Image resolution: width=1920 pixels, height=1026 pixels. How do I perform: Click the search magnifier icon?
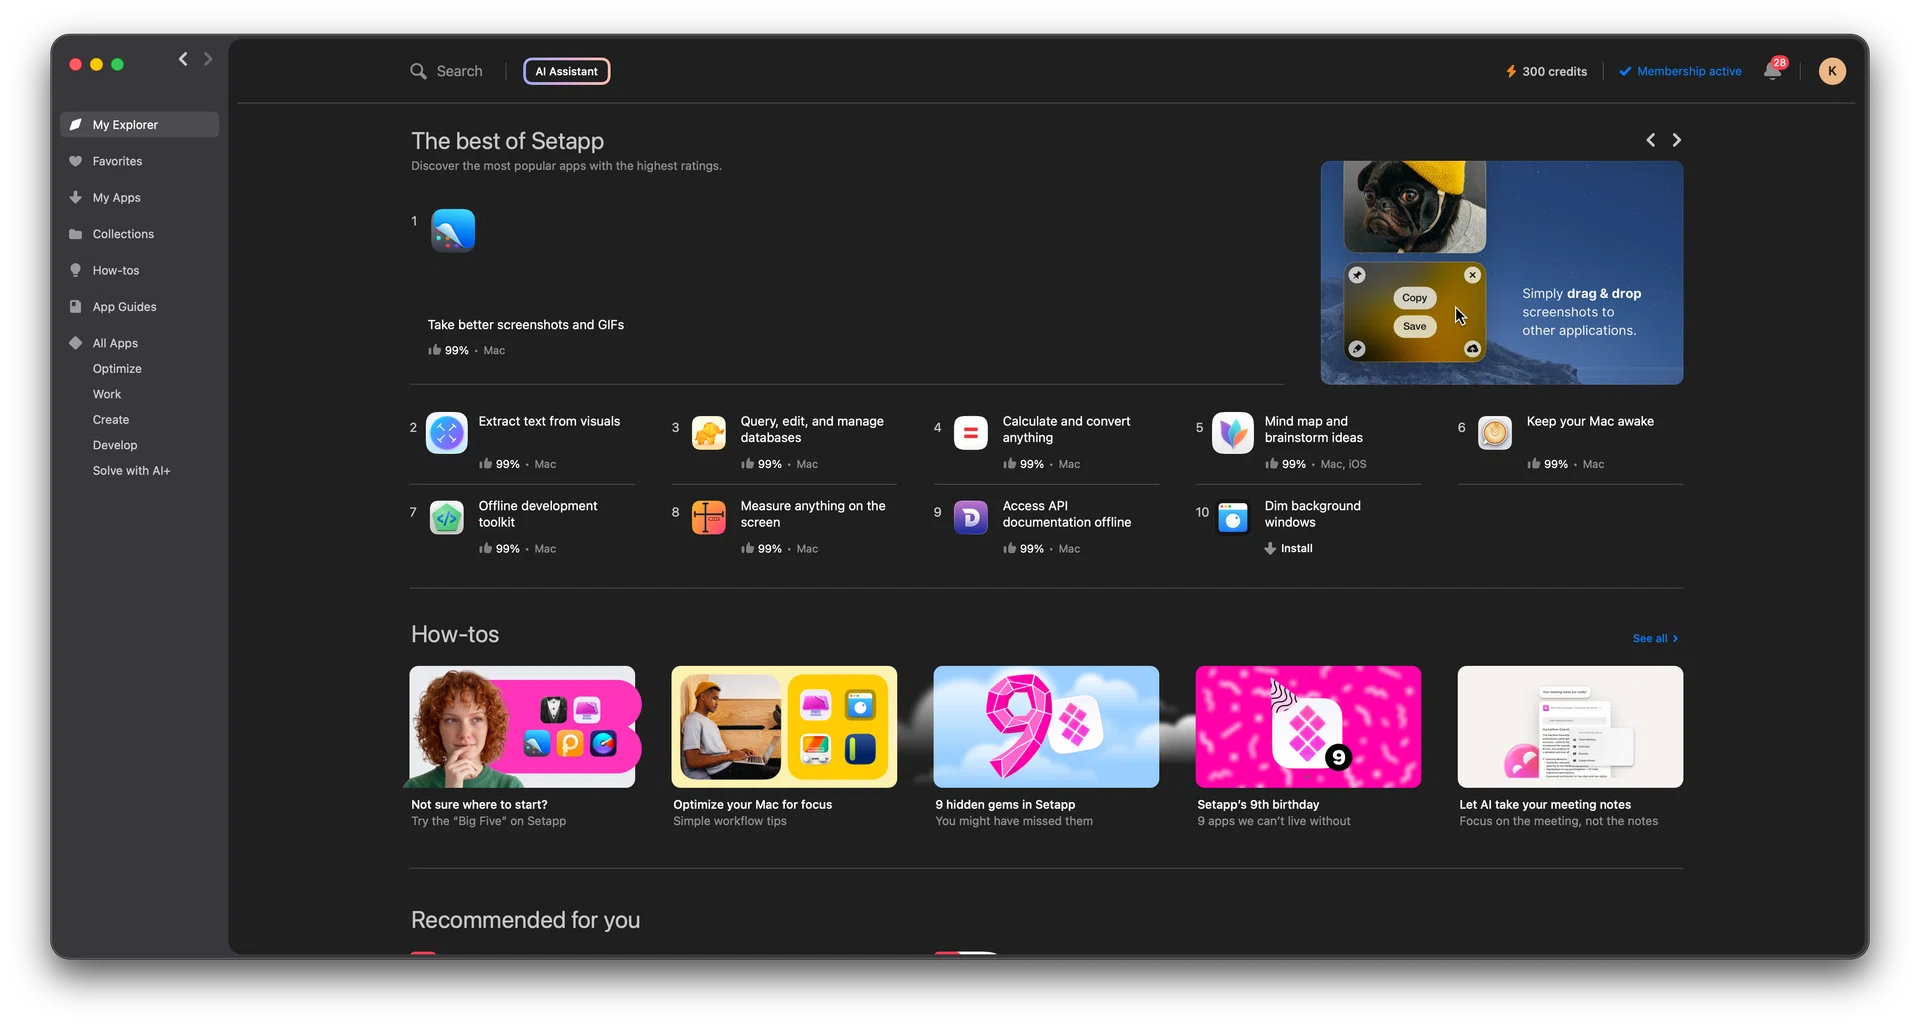418,71
